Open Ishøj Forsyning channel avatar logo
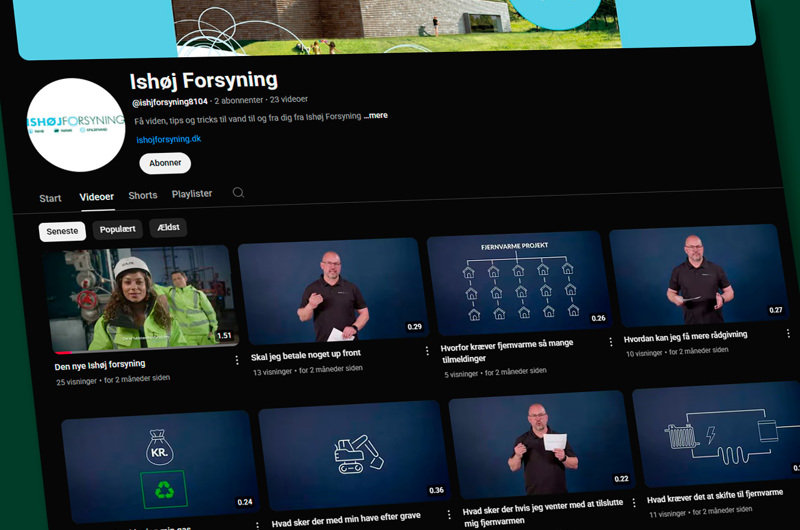 [76, 126]
